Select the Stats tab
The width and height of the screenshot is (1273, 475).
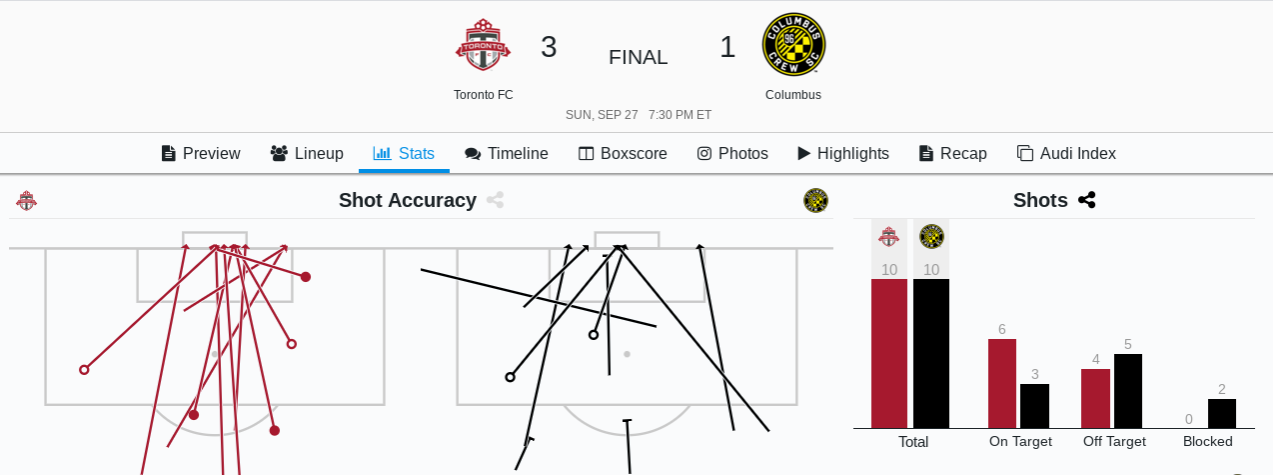404,153
